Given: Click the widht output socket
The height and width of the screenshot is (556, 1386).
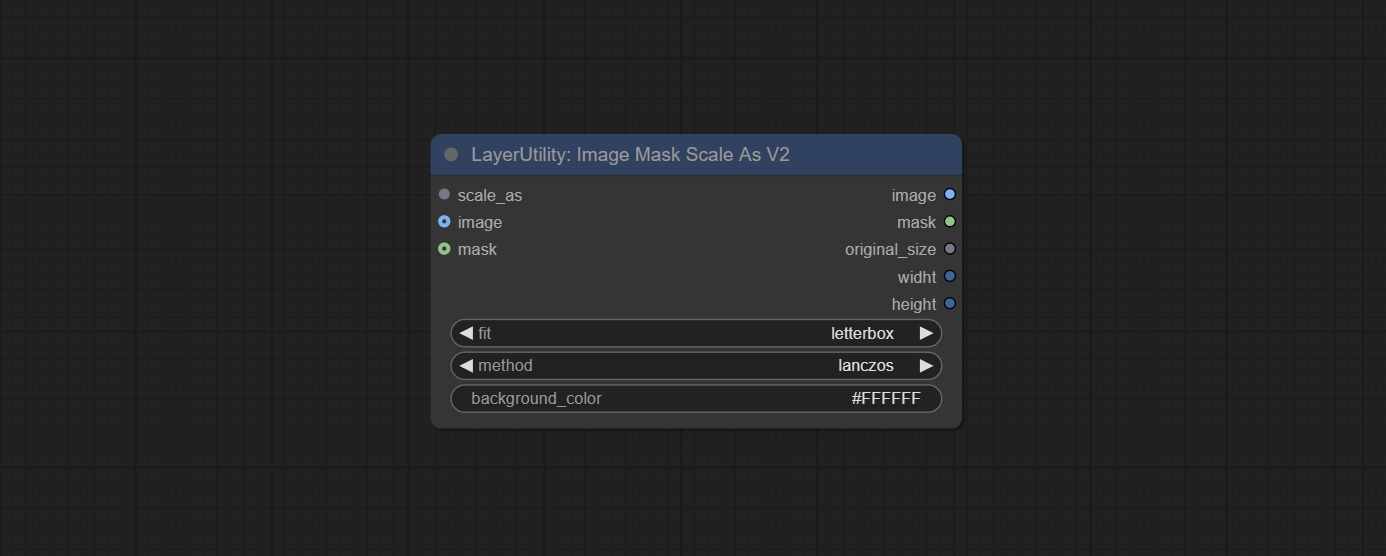Looking at the screenshot, I should [x=950, y=277].
